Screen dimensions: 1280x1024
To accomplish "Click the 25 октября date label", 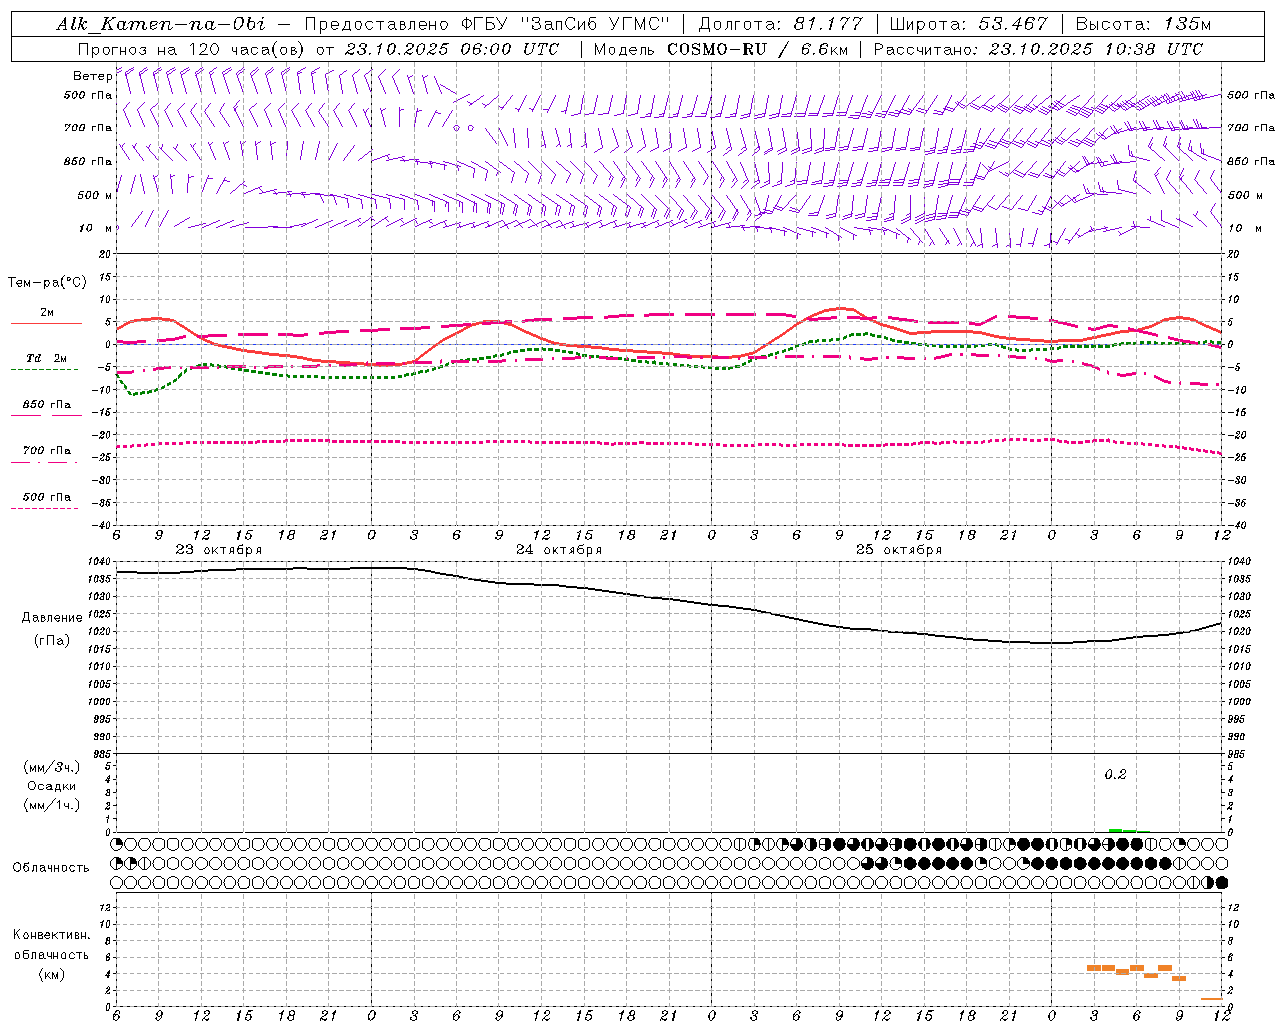I will coord(899,550).
